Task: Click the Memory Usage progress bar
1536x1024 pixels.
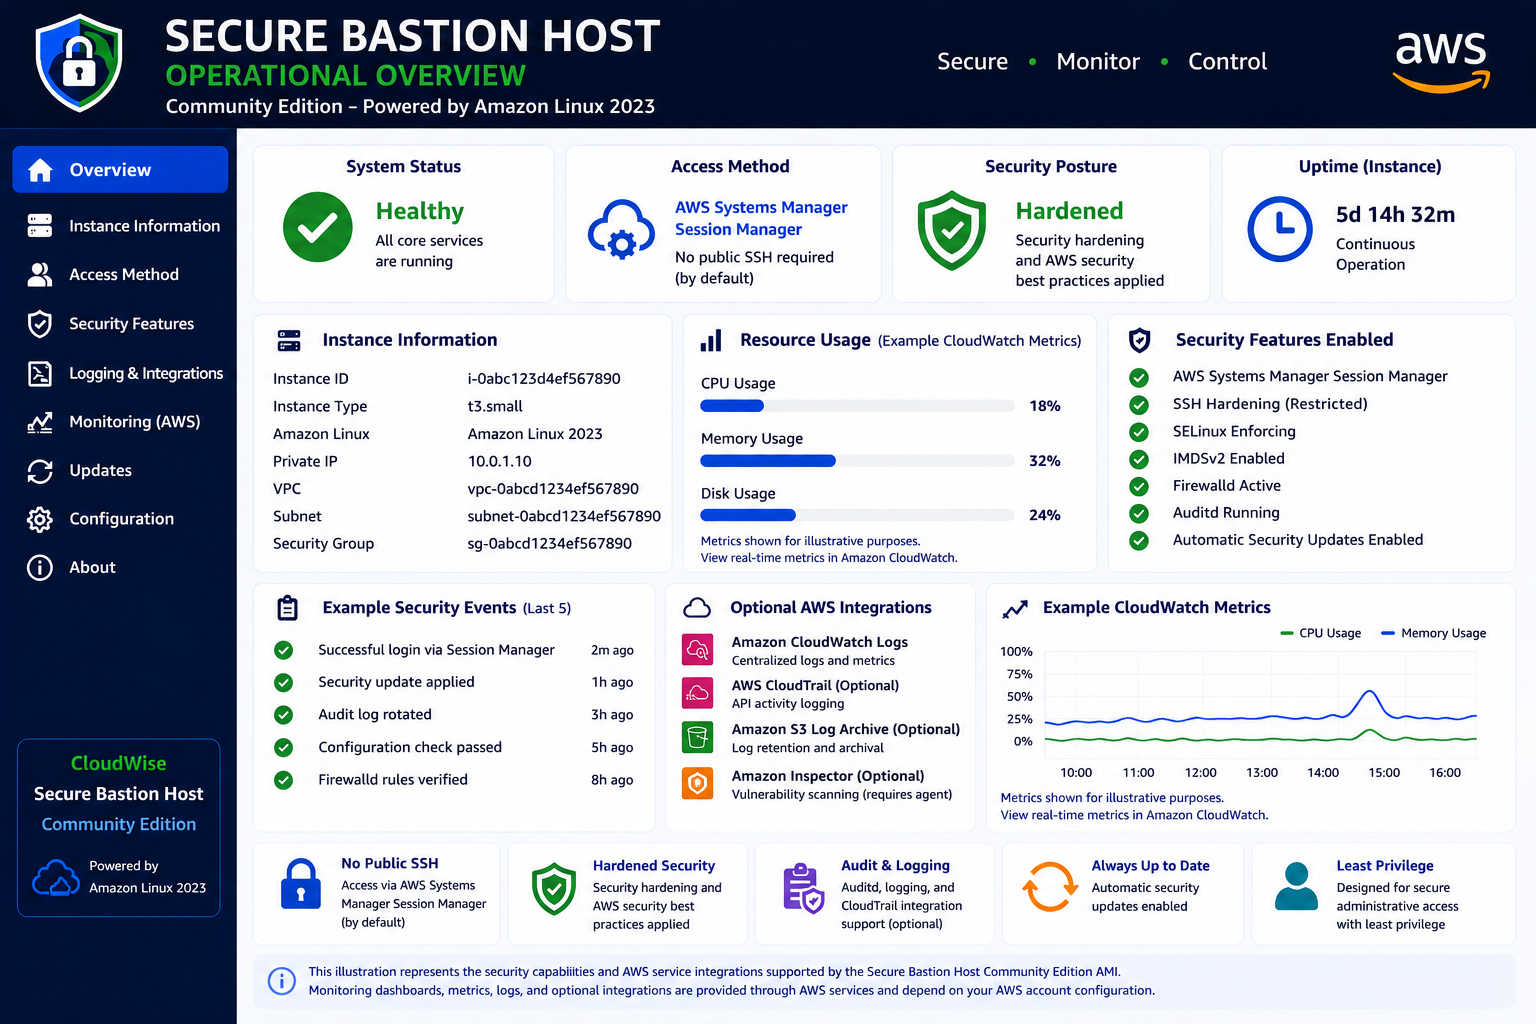Action: click(857, 461)
